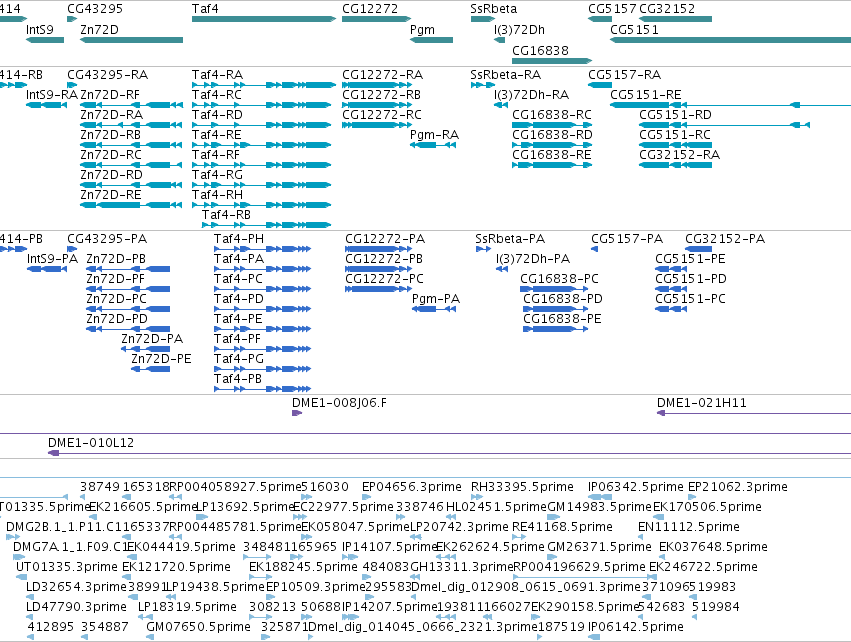Select EST label EK246722.5prime

(703, 567)
